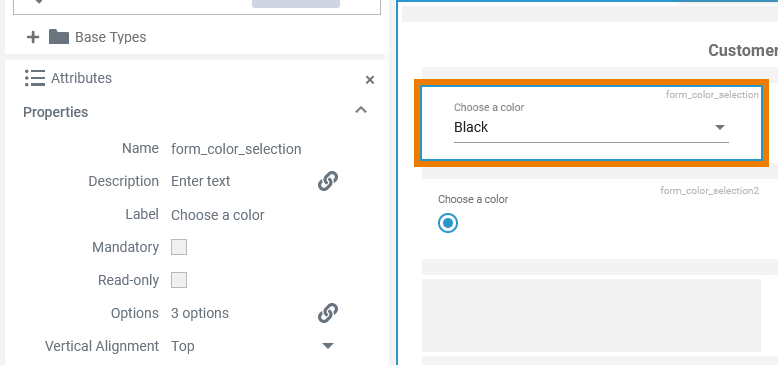Edit the Name field form_color_selection
Image resolution: width=778 pixels, height=365 pixels.
[236, 149]
